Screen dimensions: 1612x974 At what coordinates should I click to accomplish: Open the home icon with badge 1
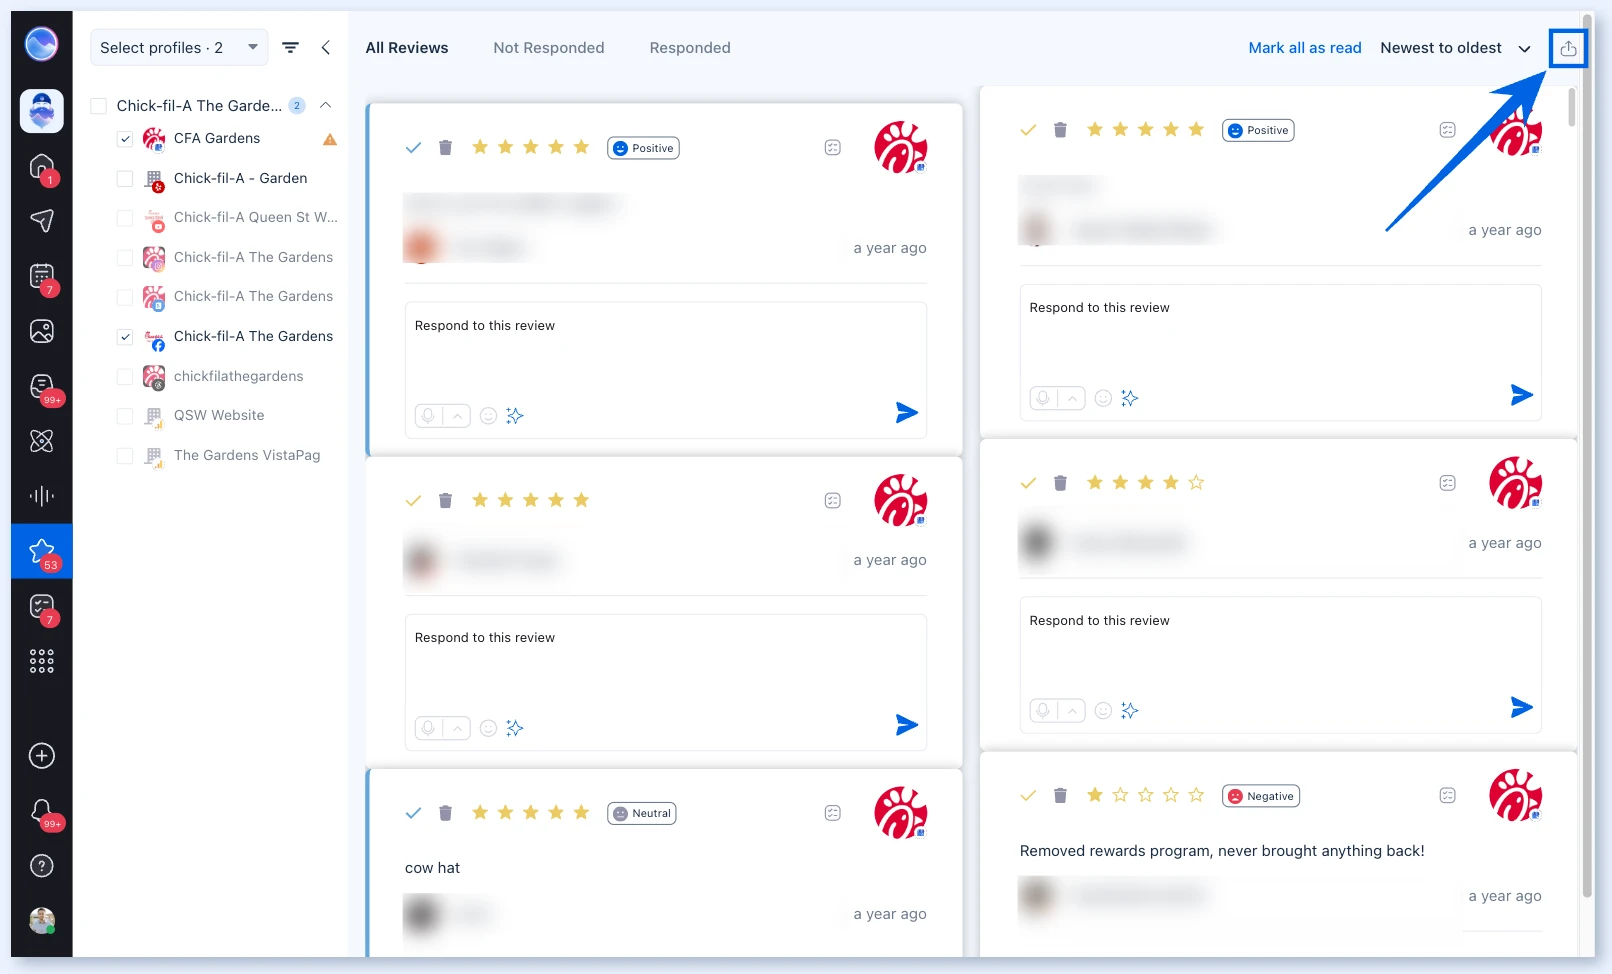42,168
